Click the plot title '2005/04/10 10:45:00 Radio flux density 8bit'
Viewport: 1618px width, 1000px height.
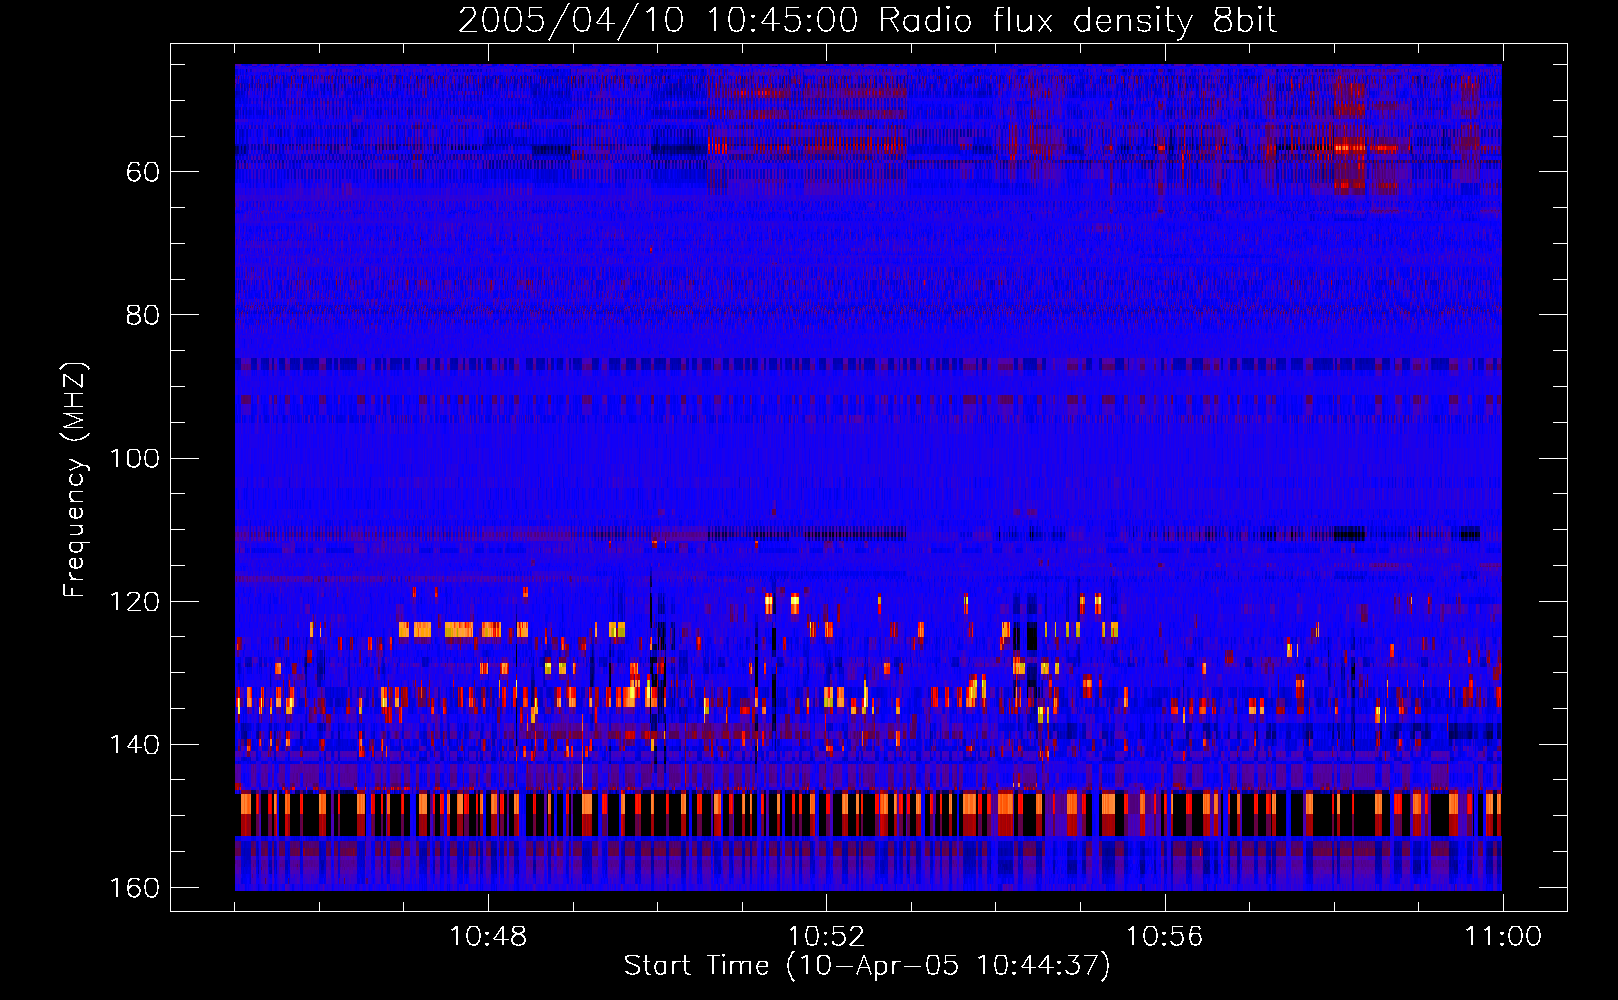click(867, 20)
